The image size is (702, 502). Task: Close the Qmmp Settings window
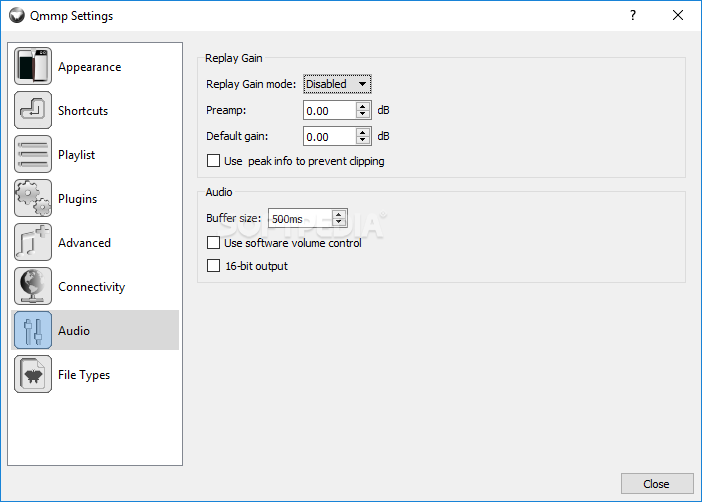pyautogui.click(x=678, y=15)
